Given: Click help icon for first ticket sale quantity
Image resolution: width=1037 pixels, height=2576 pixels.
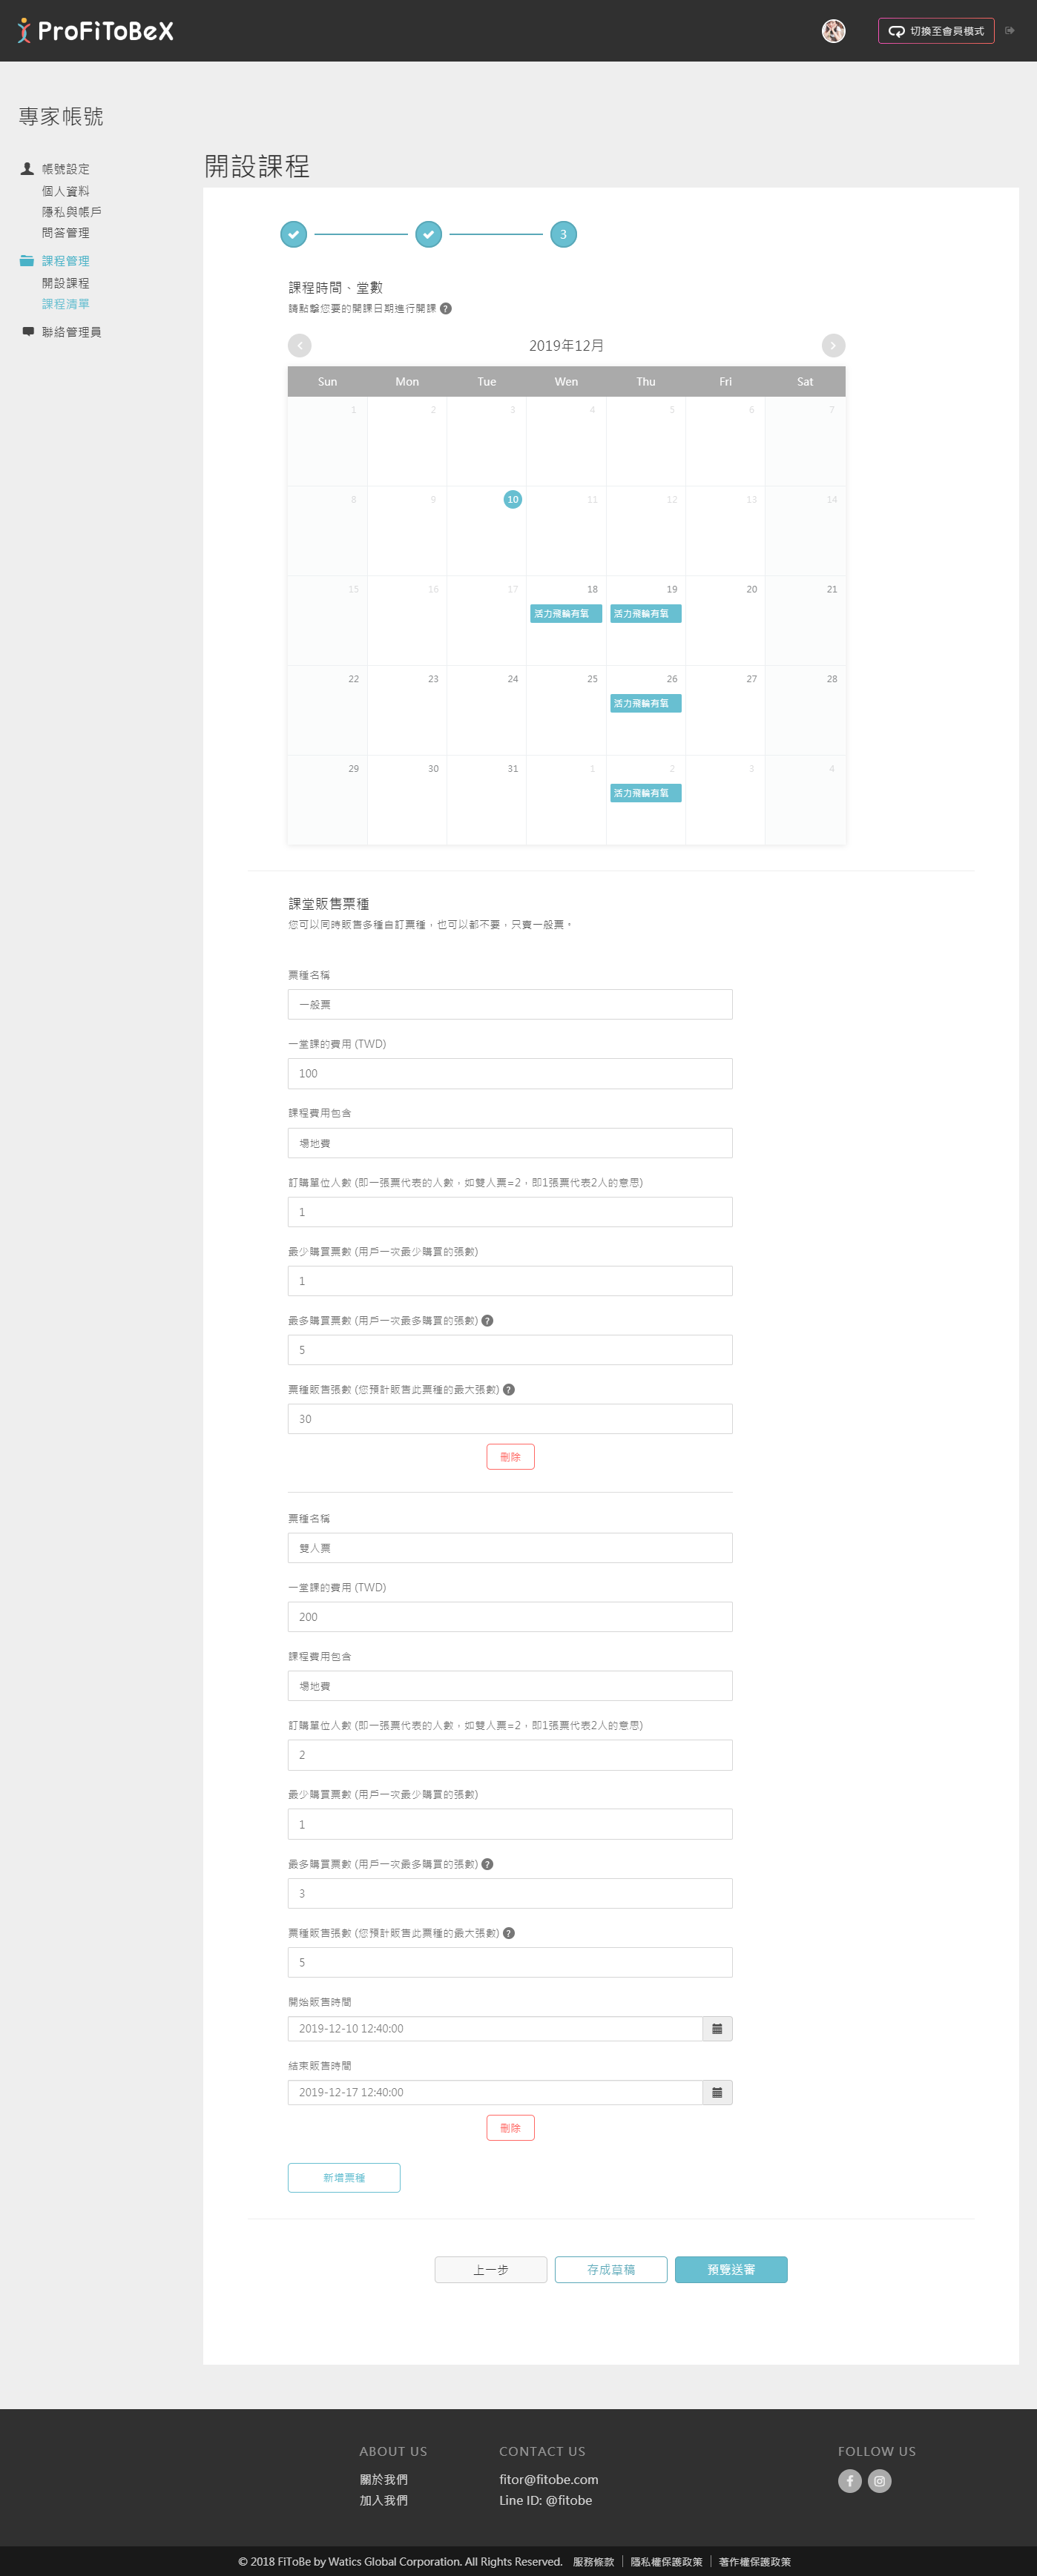Looking at the screenshot, I should click(x=509, y=1389).
